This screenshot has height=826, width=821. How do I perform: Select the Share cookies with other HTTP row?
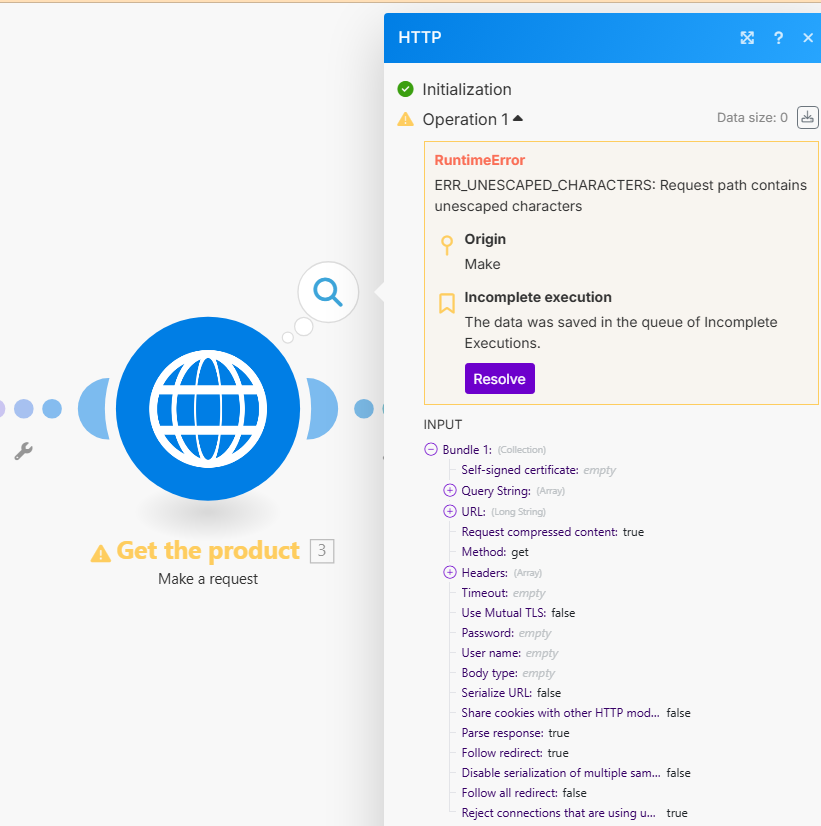576,713
